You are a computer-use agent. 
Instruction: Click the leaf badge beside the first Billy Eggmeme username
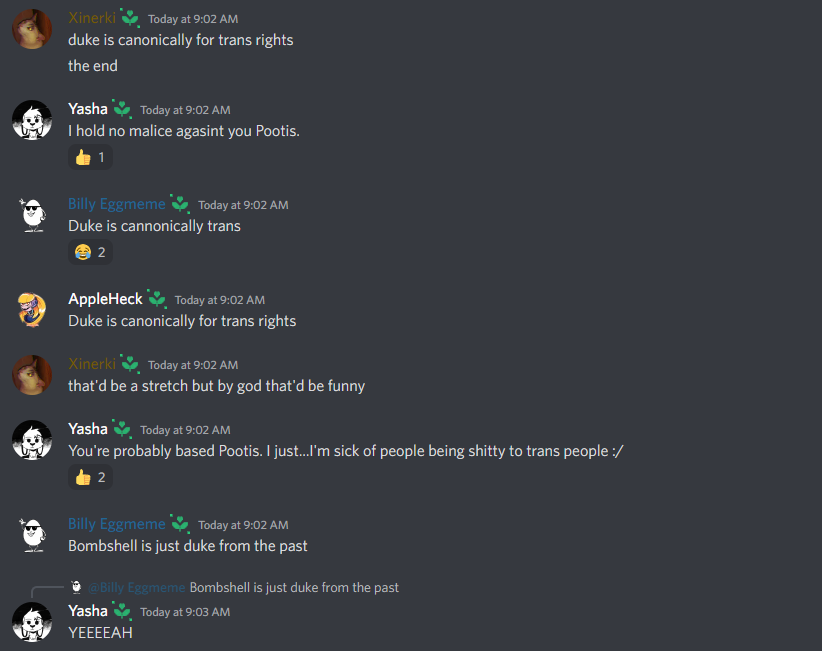click(180, 203)
